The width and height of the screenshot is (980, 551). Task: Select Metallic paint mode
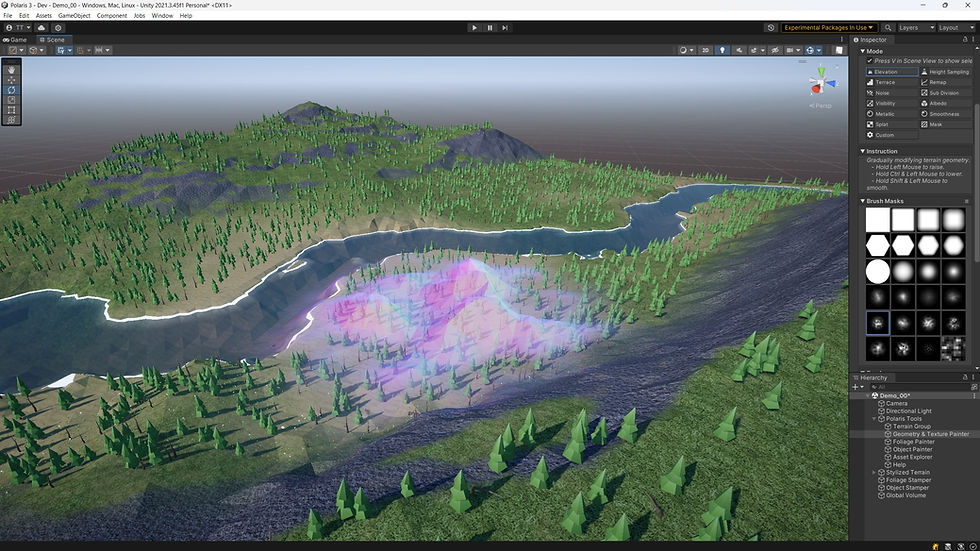pyautogui.click(x=892, y=114)
